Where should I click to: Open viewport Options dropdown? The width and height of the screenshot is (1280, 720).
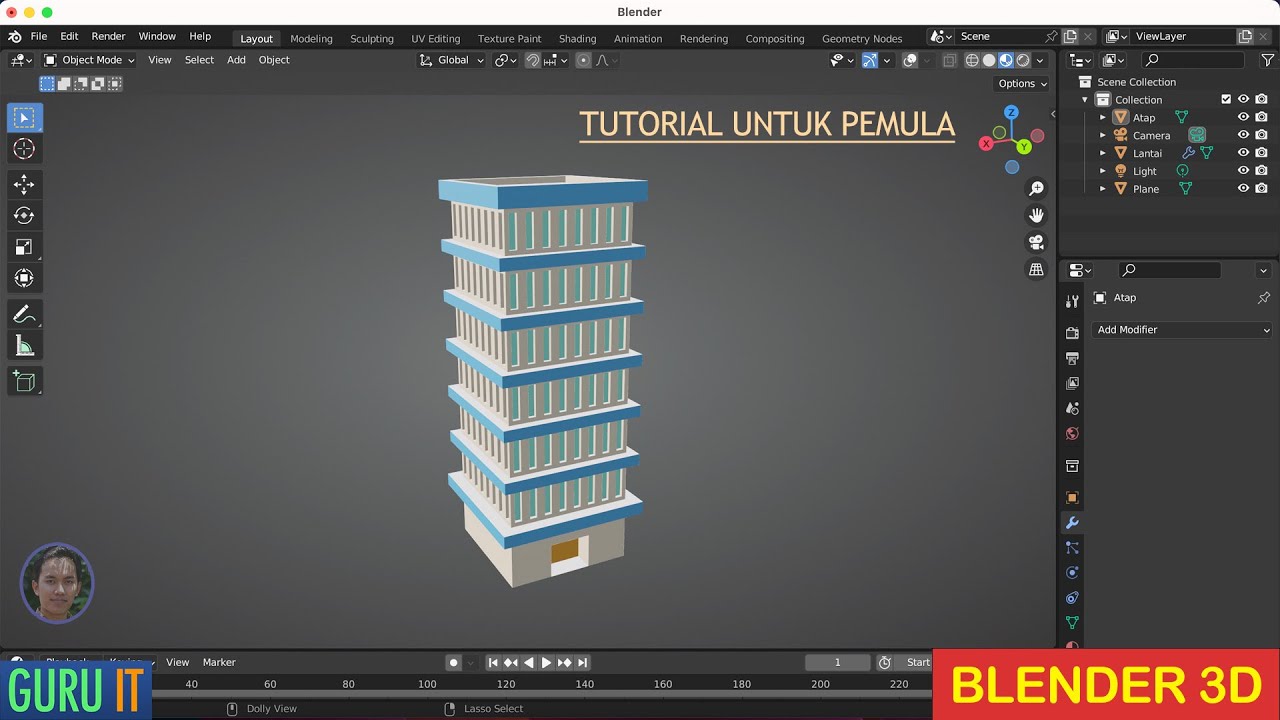click(1022, 84)
